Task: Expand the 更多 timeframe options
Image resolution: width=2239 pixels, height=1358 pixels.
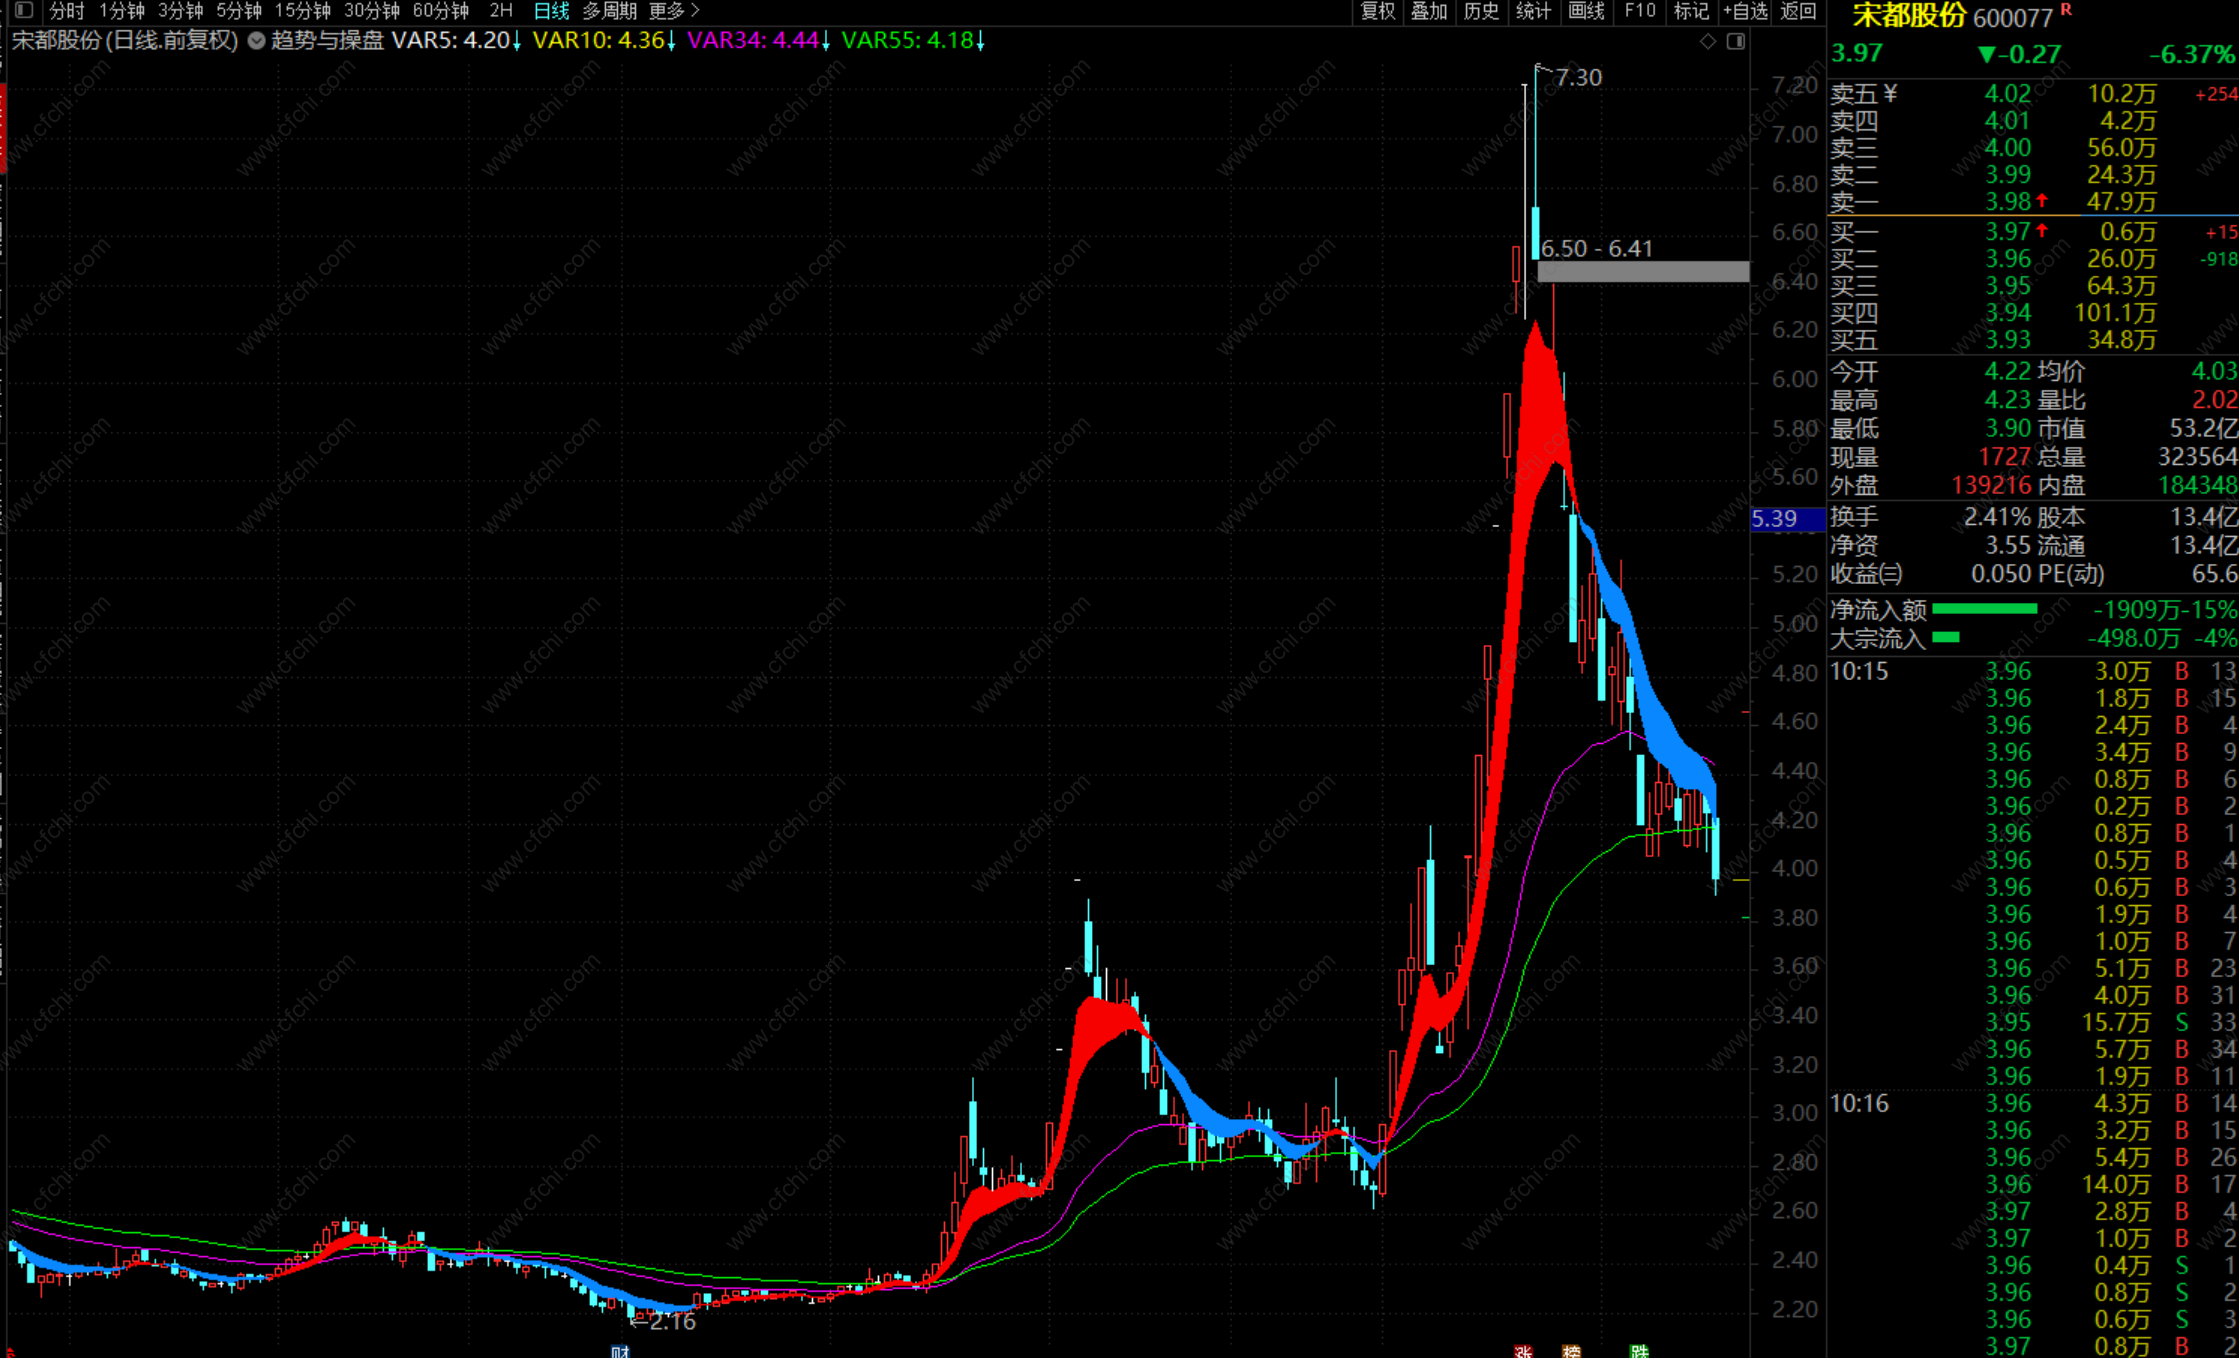Action: (674, 11)
